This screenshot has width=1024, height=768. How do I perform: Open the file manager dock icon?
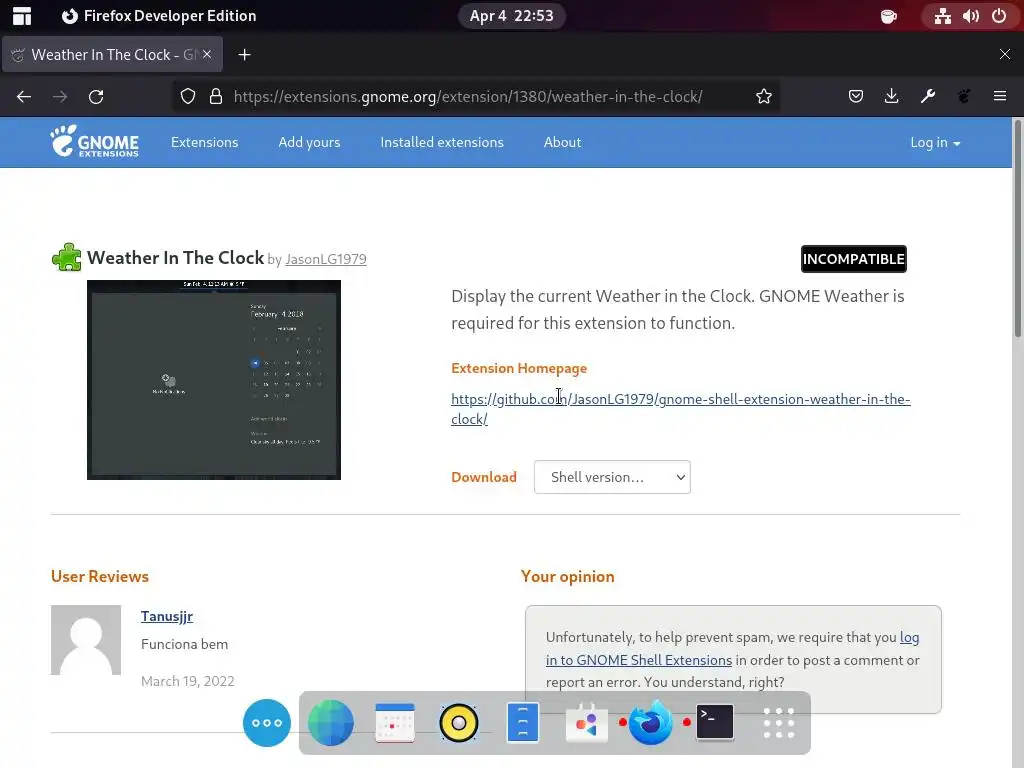click(x=522, y=723)
